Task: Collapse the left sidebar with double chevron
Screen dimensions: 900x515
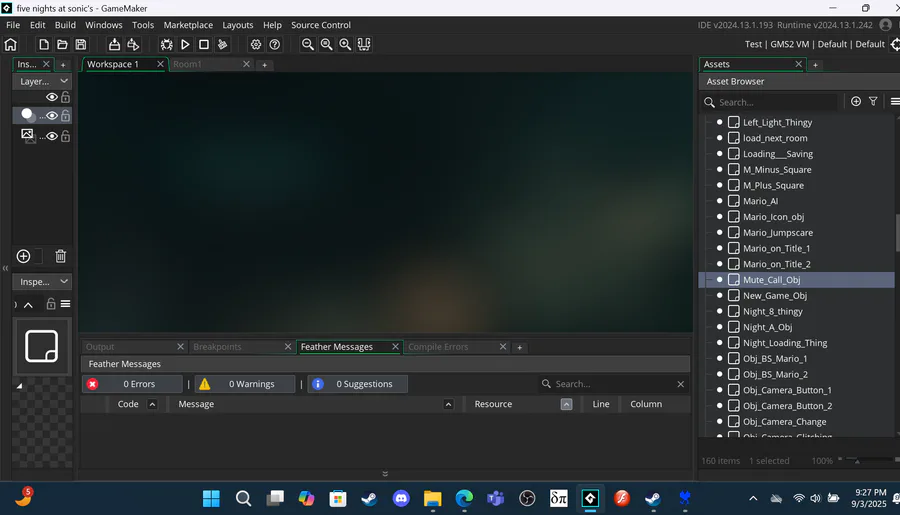Action: pyautogui.click(x=5, y=268)
